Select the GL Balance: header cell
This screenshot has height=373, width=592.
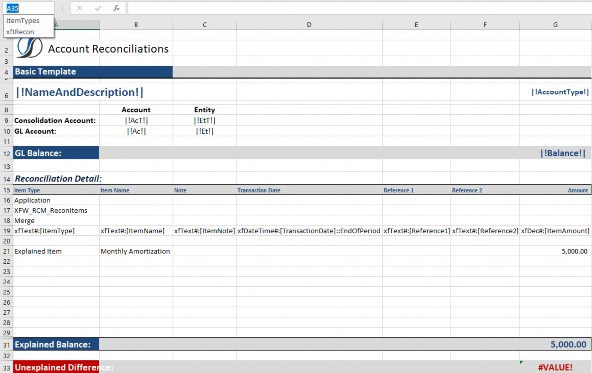coord(56,153)
